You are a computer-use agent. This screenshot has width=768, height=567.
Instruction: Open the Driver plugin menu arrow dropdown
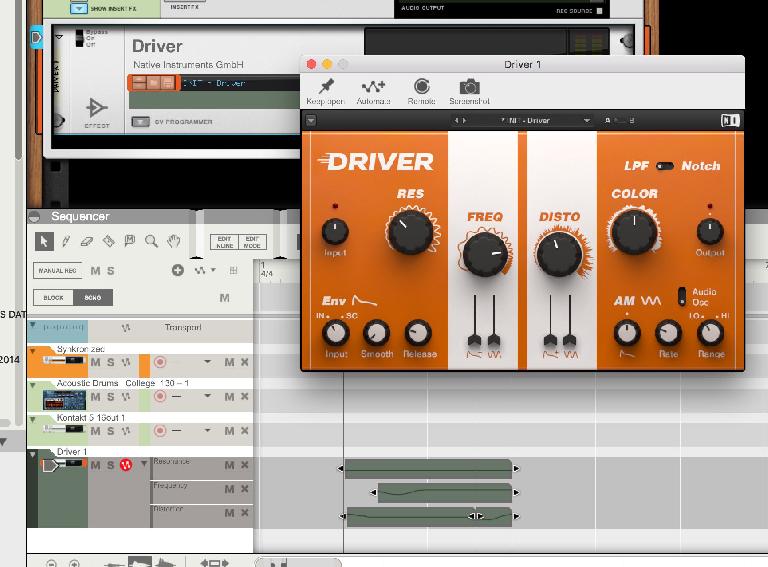[x=311, y=120]
